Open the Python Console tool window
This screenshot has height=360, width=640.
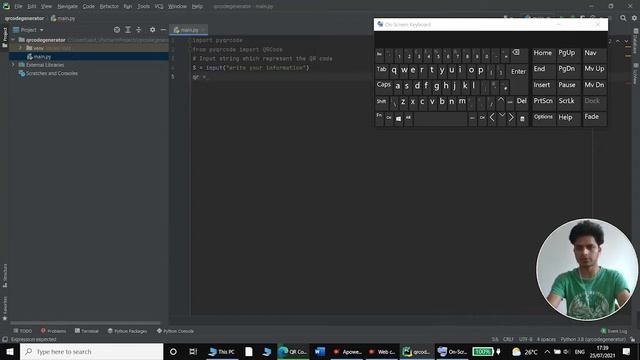click(175, 331)
